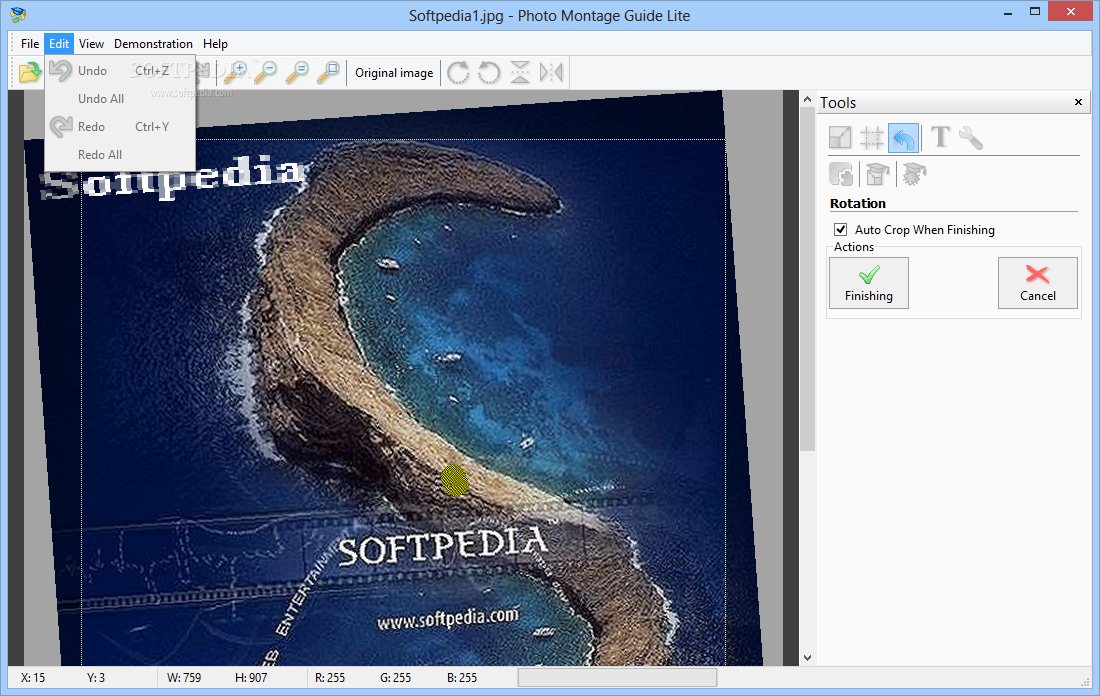The width and height of the screenshot is (1100, 696).
Task: Select the Text tool
Action: [940, 137]
